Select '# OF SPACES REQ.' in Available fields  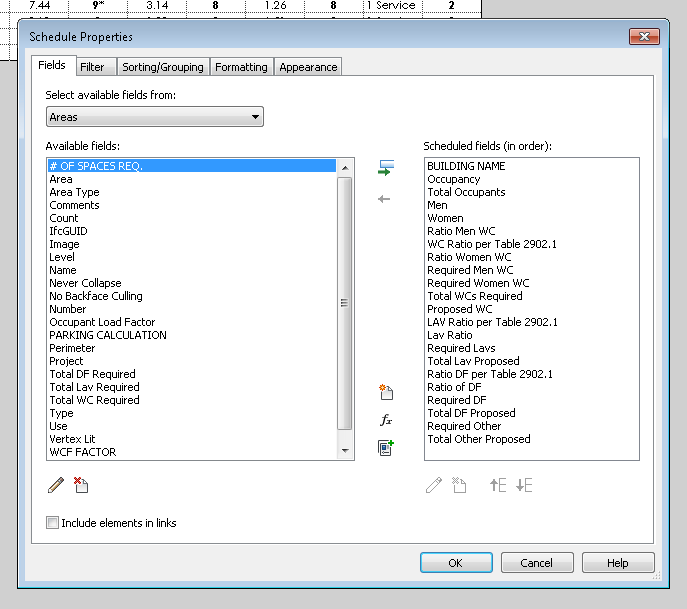tap(191, 166)
